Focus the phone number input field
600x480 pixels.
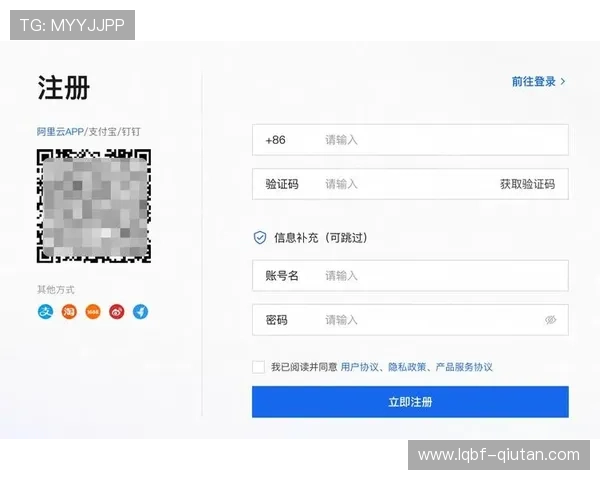440,140
